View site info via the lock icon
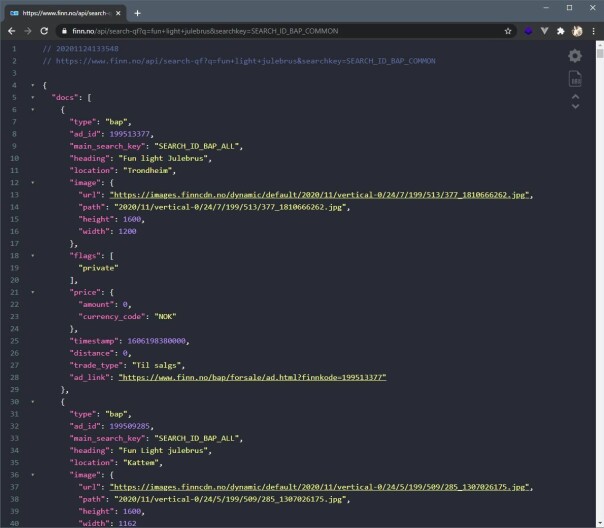The height and width of the screenshot is (528, 604). click(64, 31)
